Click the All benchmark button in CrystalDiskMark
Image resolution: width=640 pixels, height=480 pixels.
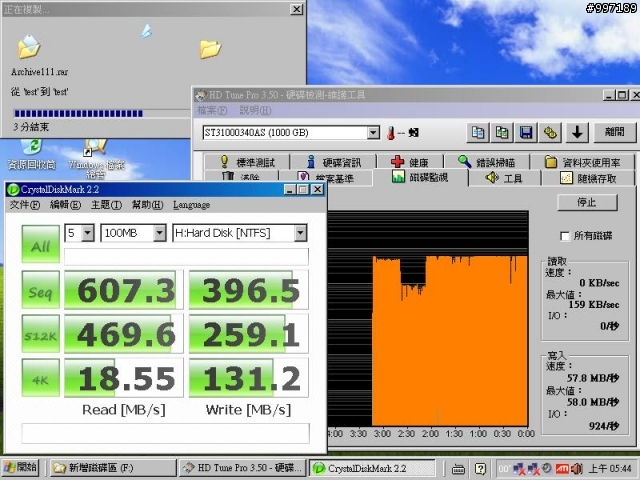tap(40, 244)
